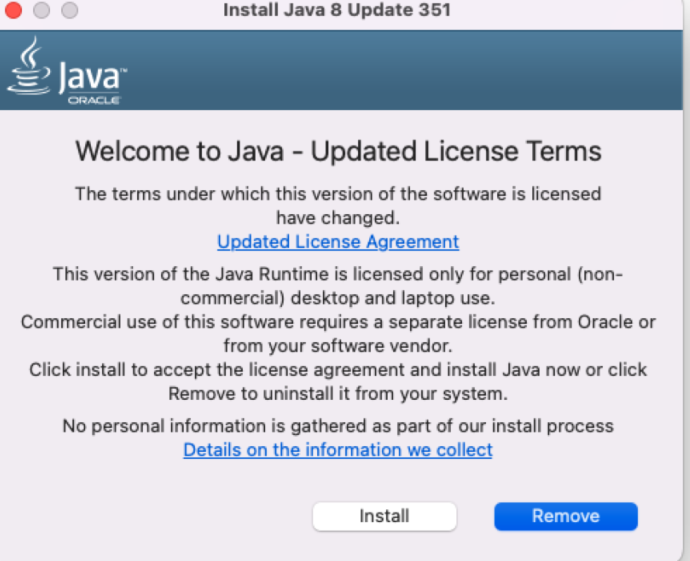Click the Install Java 8 Update 351 title
The width and height of the screenshot is (690, 561).
[336, 11]
